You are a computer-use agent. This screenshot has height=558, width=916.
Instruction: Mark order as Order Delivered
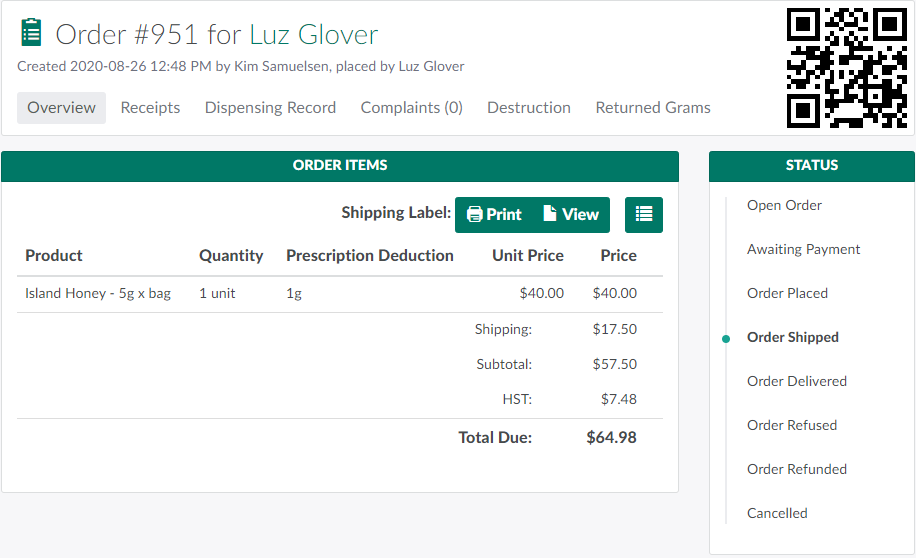pos(796,381)
